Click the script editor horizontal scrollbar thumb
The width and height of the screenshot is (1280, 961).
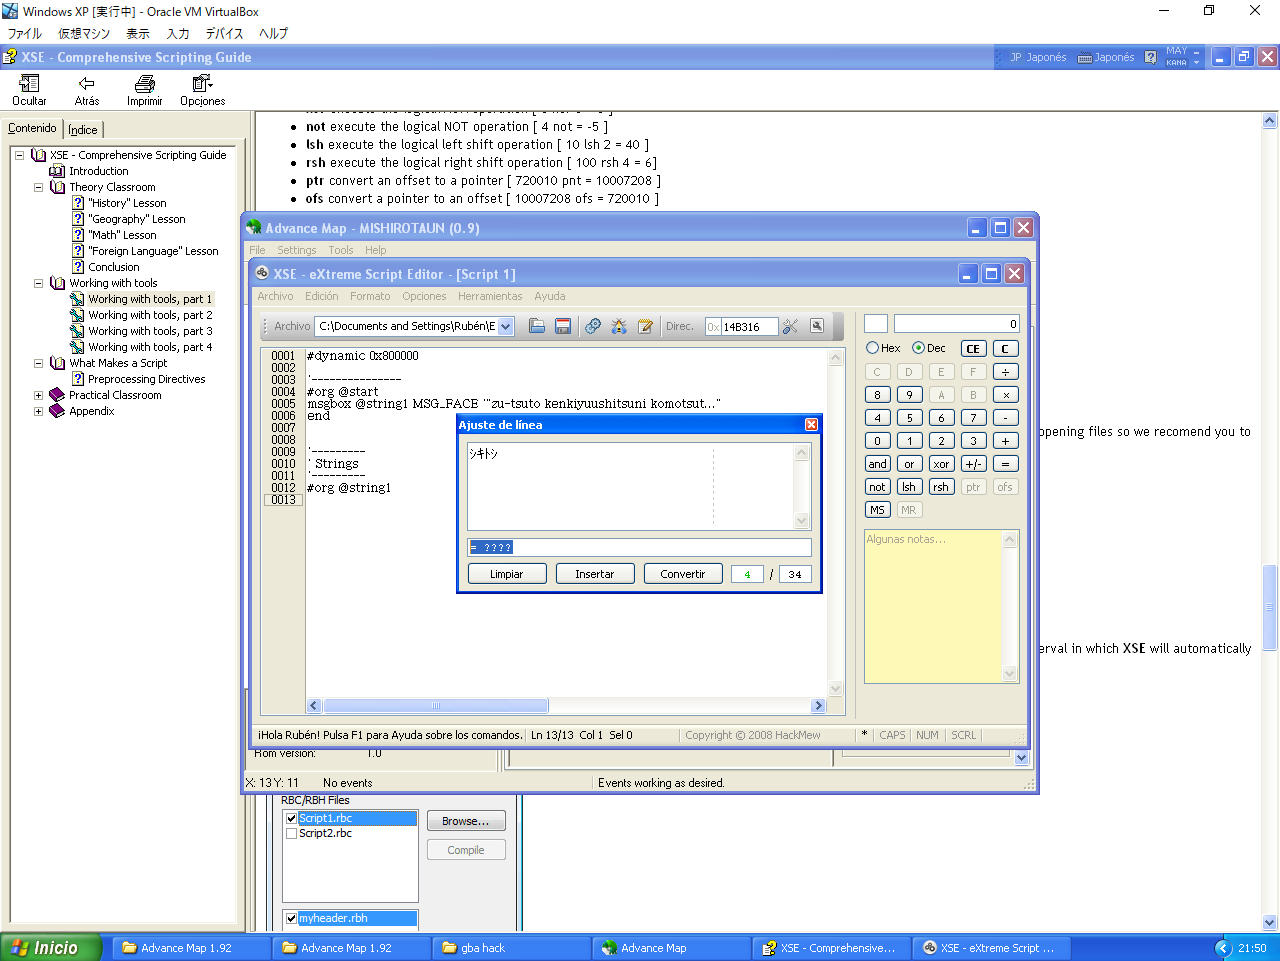click(435, 706)
